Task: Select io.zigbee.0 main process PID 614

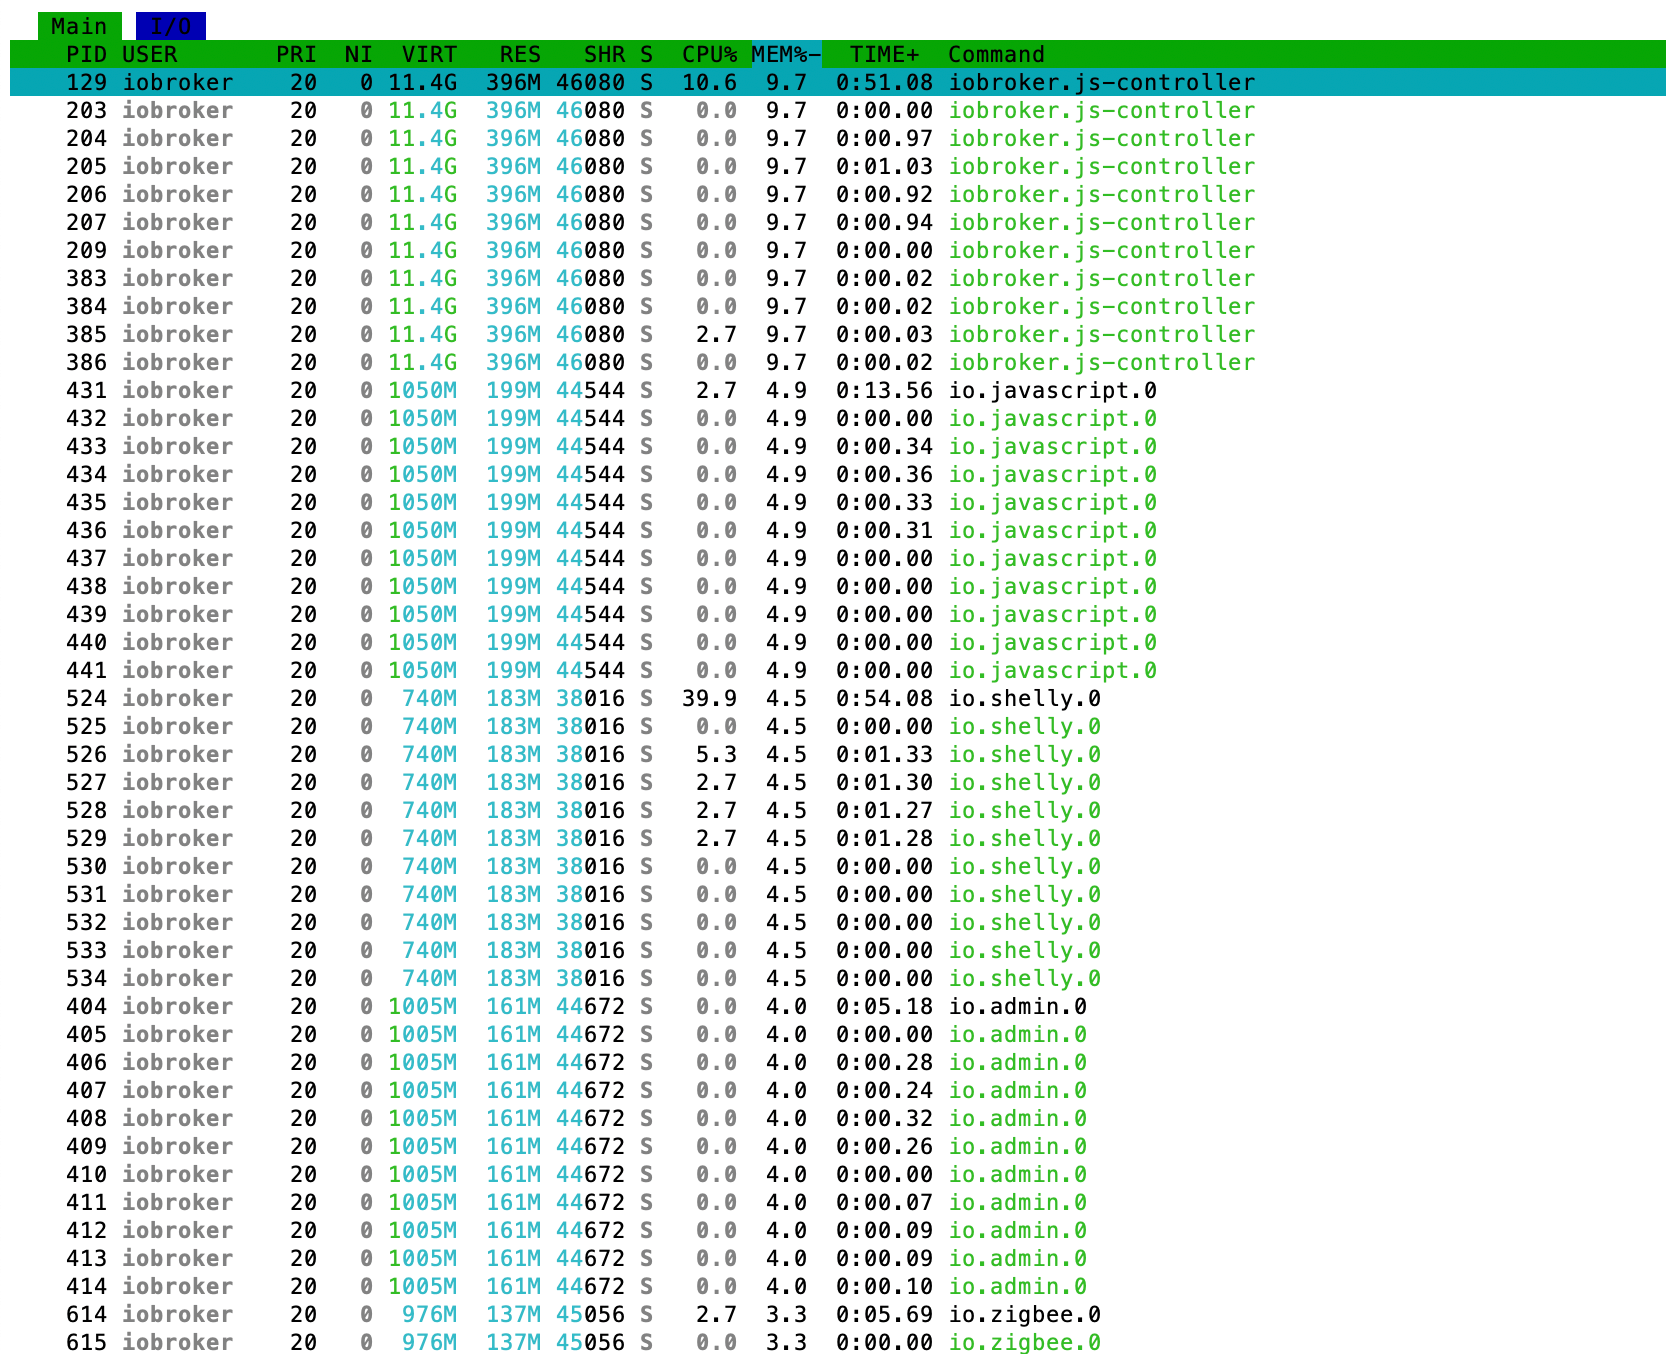Action: tap(838, 1314)
